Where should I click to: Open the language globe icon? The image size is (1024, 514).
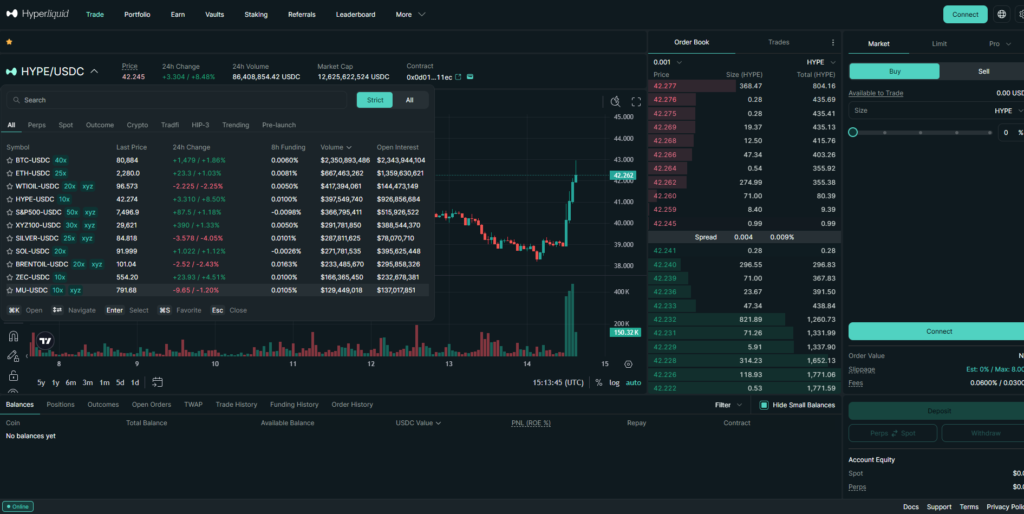point(1001,14)
